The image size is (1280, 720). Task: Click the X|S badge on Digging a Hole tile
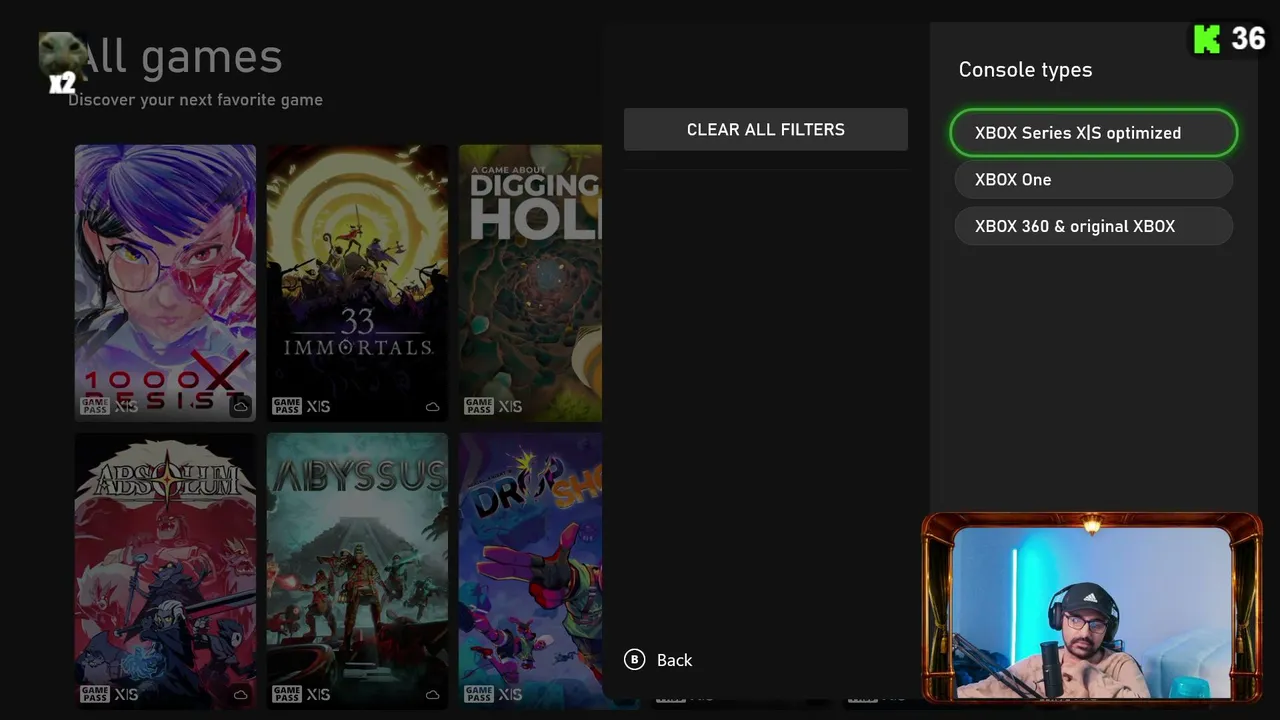pos(510,406)
